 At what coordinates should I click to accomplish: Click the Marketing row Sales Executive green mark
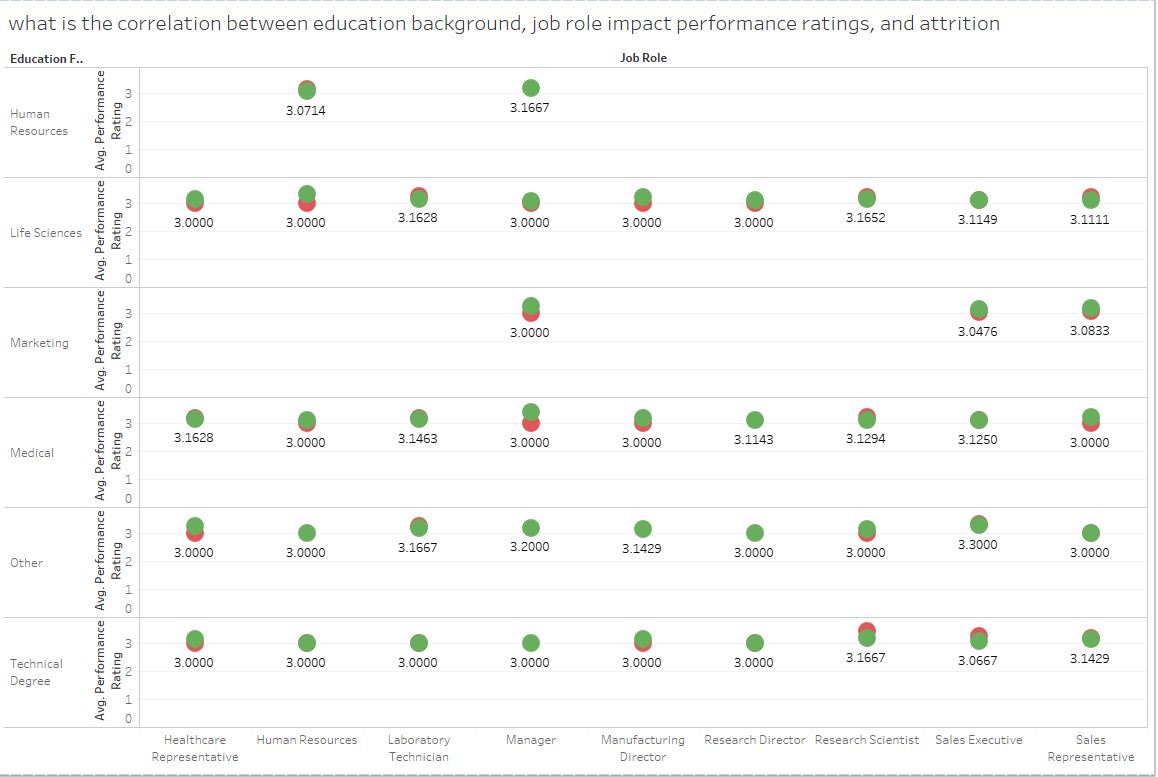[978, 309]
